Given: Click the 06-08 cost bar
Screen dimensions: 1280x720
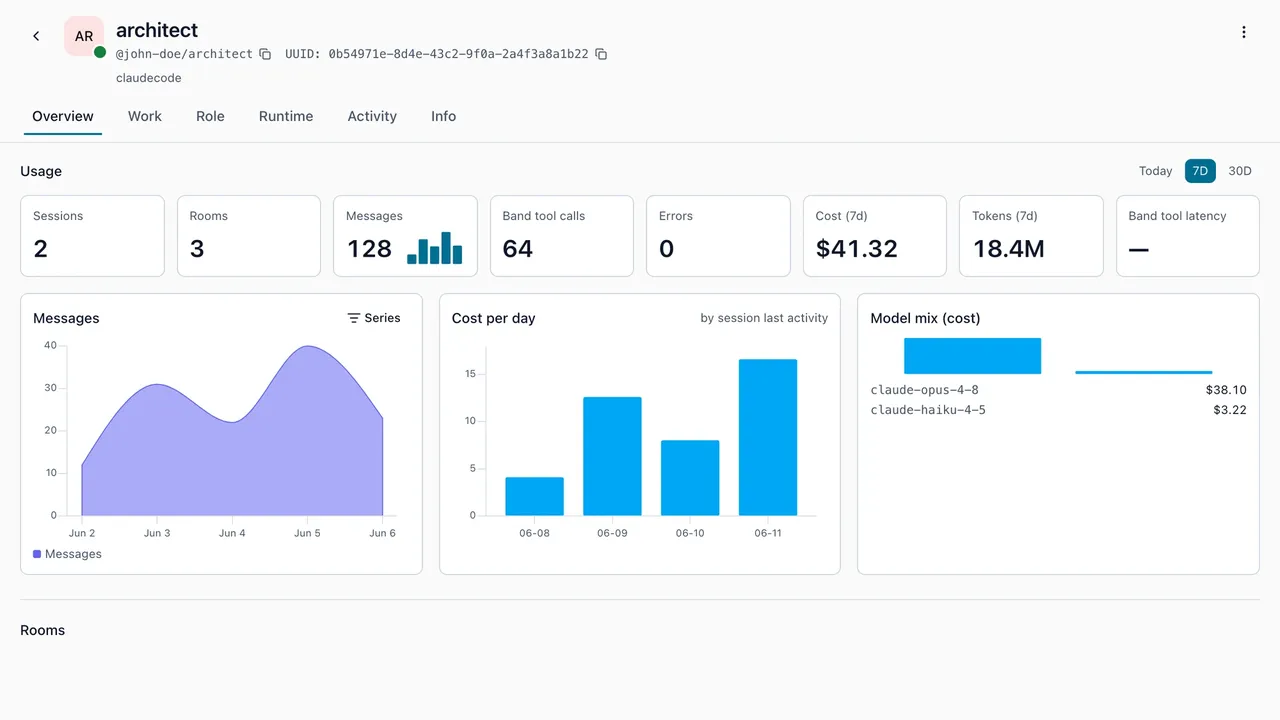Looking at the screenshot, I should click(534, 496).
